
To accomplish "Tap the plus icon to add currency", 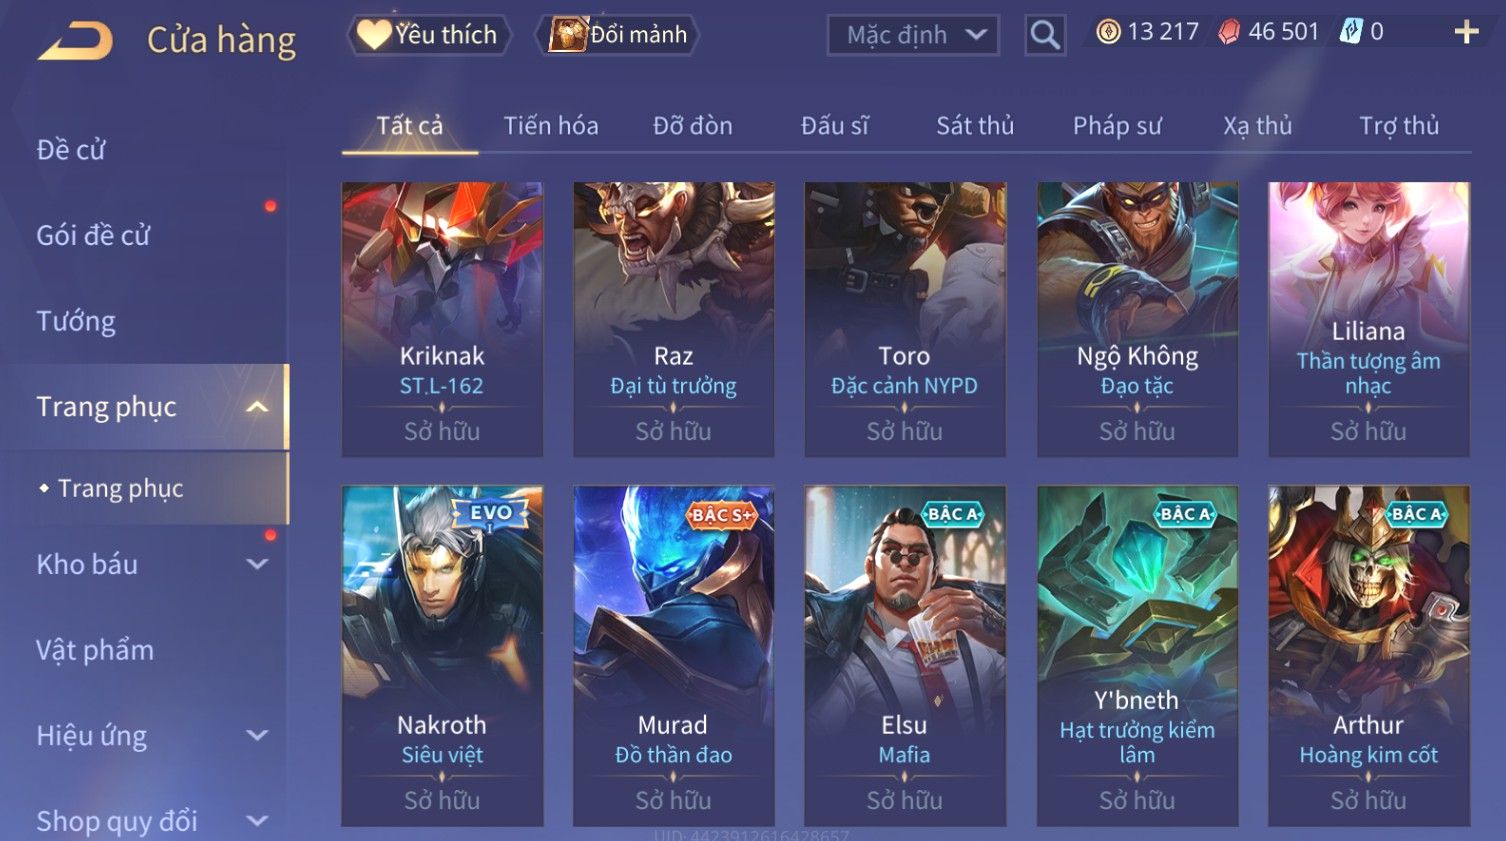I will coord(1466,33).
